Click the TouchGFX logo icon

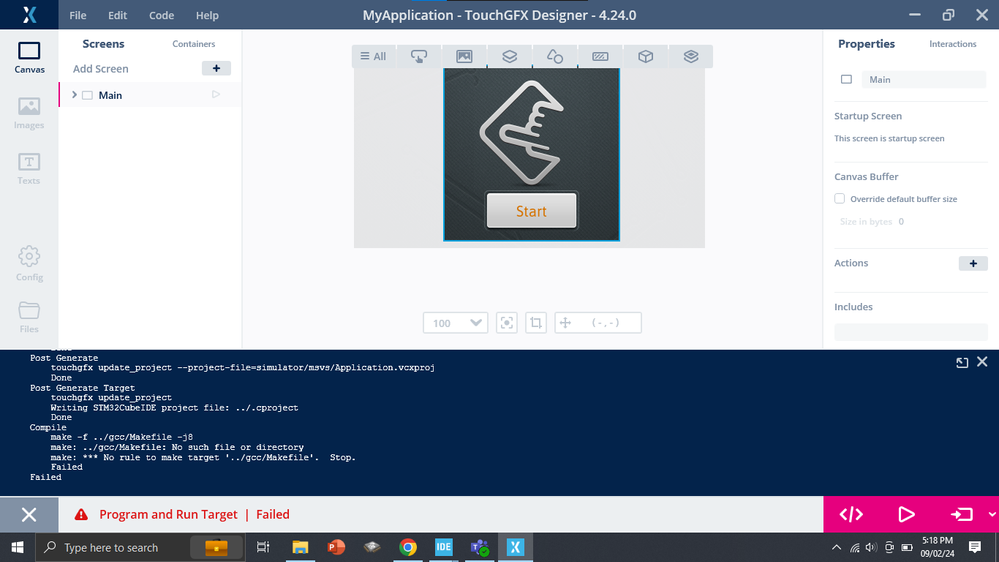tap(29, 15)
